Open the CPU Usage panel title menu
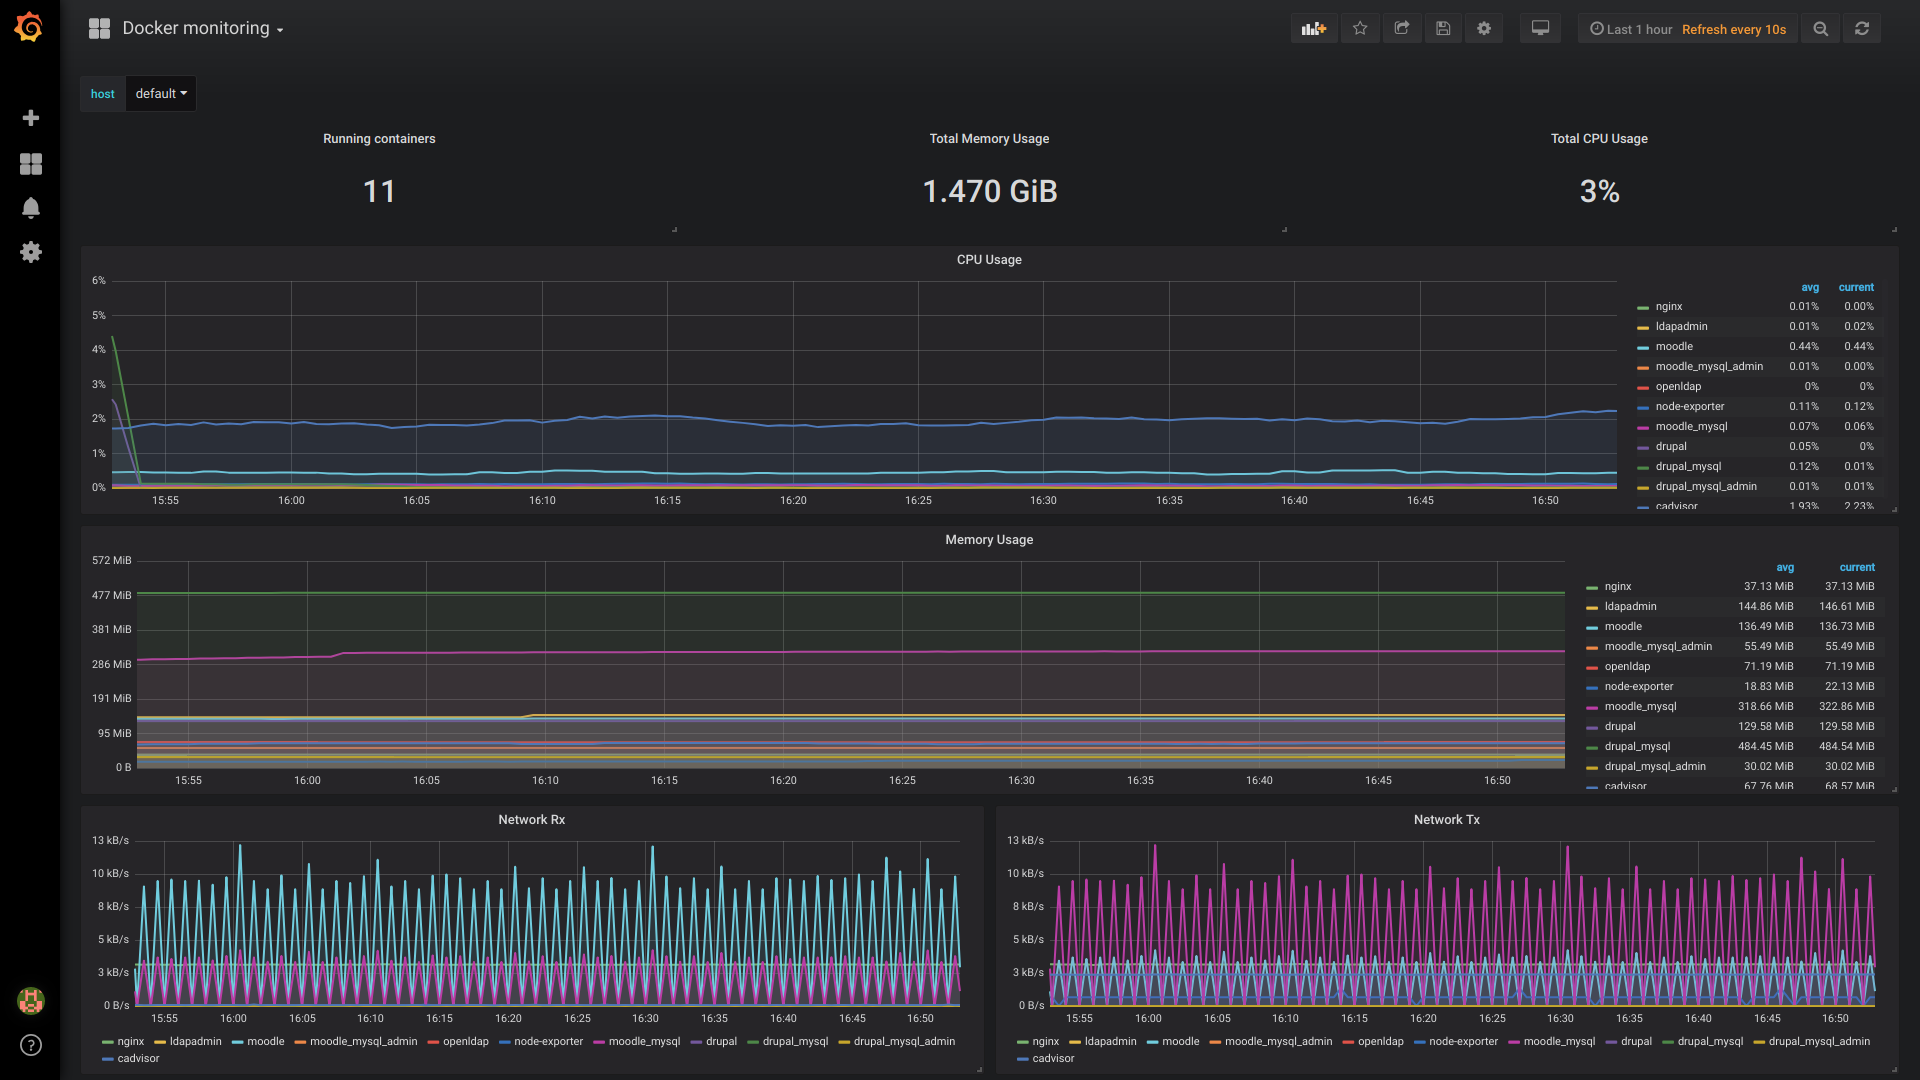 point(989,260)
